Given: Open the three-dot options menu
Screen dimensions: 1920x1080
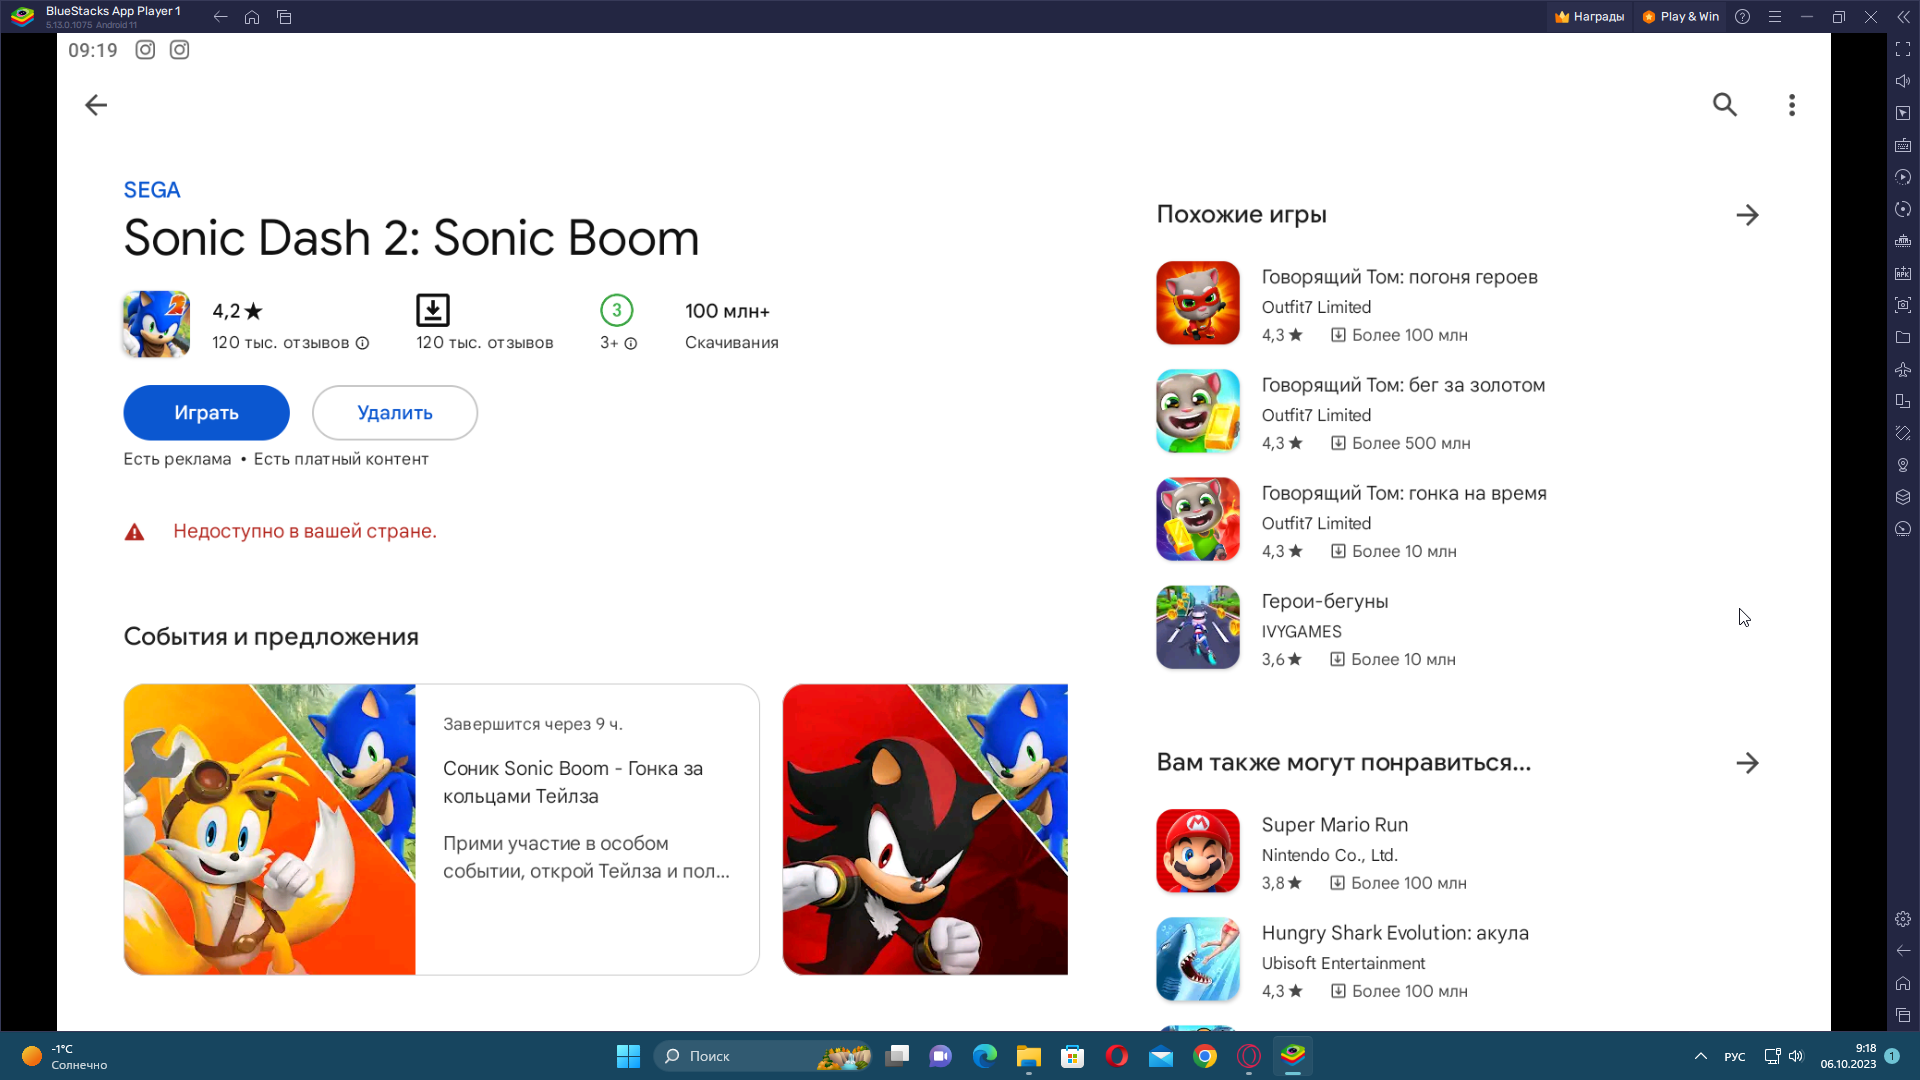Looking at the screenshot, I should (x=1792, y=105).
